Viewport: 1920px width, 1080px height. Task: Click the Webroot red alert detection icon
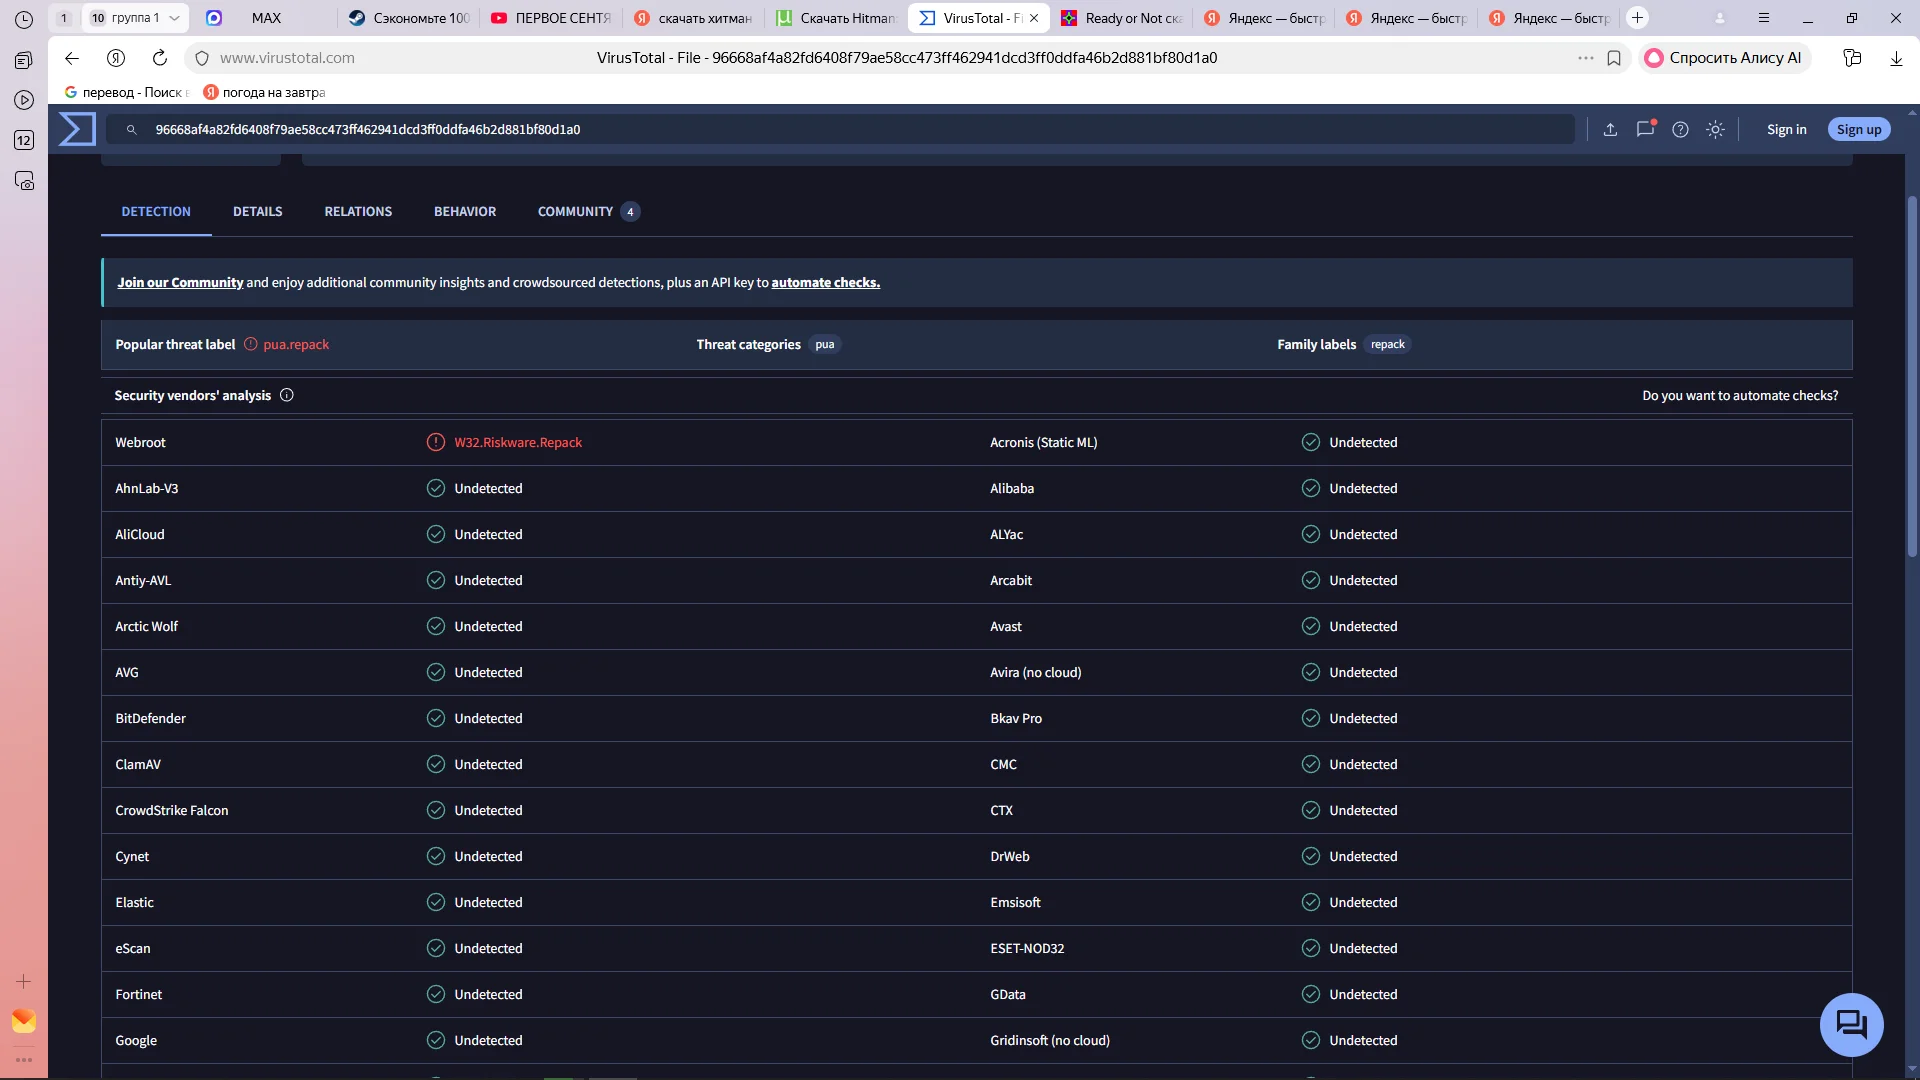pyautogui.click(x=436, y=442)
